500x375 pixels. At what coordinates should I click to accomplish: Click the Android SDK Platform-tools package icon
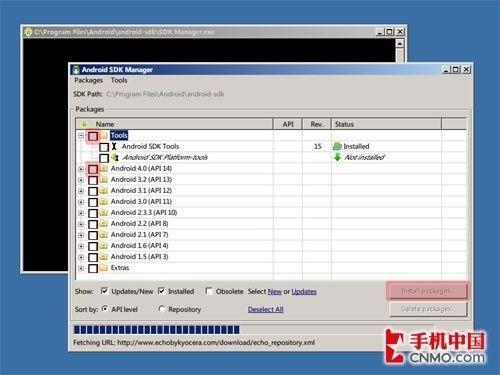115,157
